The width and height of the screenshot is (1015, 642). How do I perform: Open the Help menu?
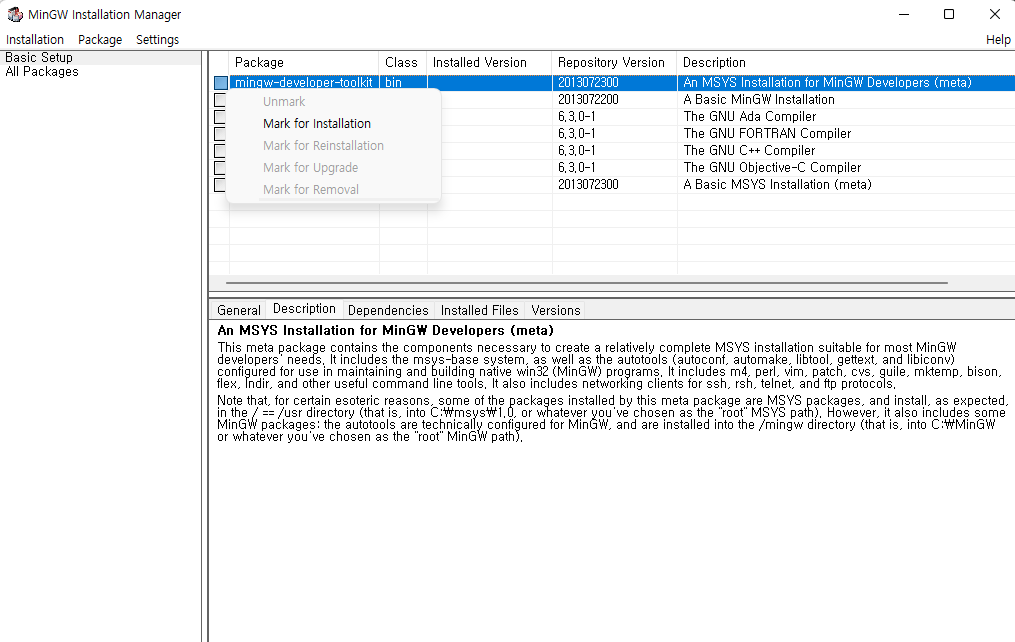point(998,39)
